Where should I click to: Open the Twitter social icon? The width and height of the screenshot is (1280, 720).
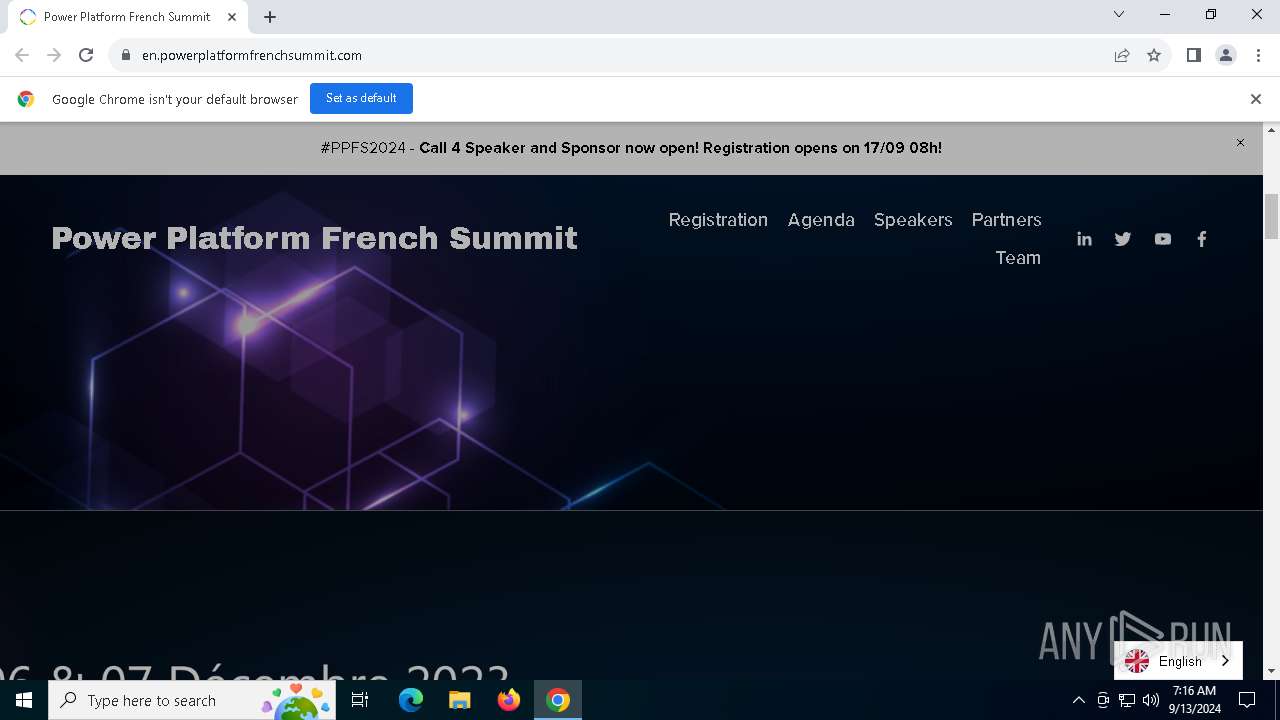(x=1123, y=239)
